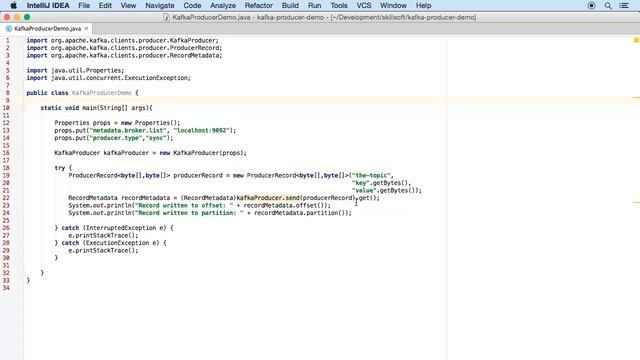Viewport: 640px width, 360px height.
Task: Open Spotlight search
Action: click(608, 5)
